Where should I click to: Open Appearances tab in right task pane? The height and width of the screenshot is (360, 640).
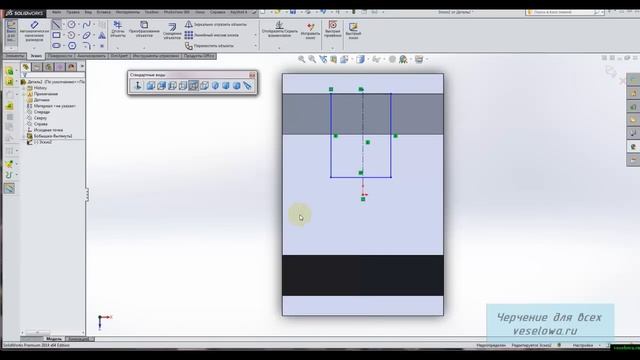coord(633,147)
